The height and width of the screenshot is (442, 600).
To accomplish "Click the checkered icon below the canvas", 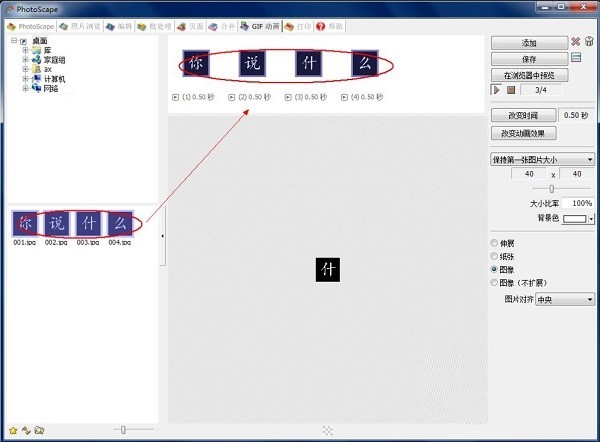I will tap(328, 431).
